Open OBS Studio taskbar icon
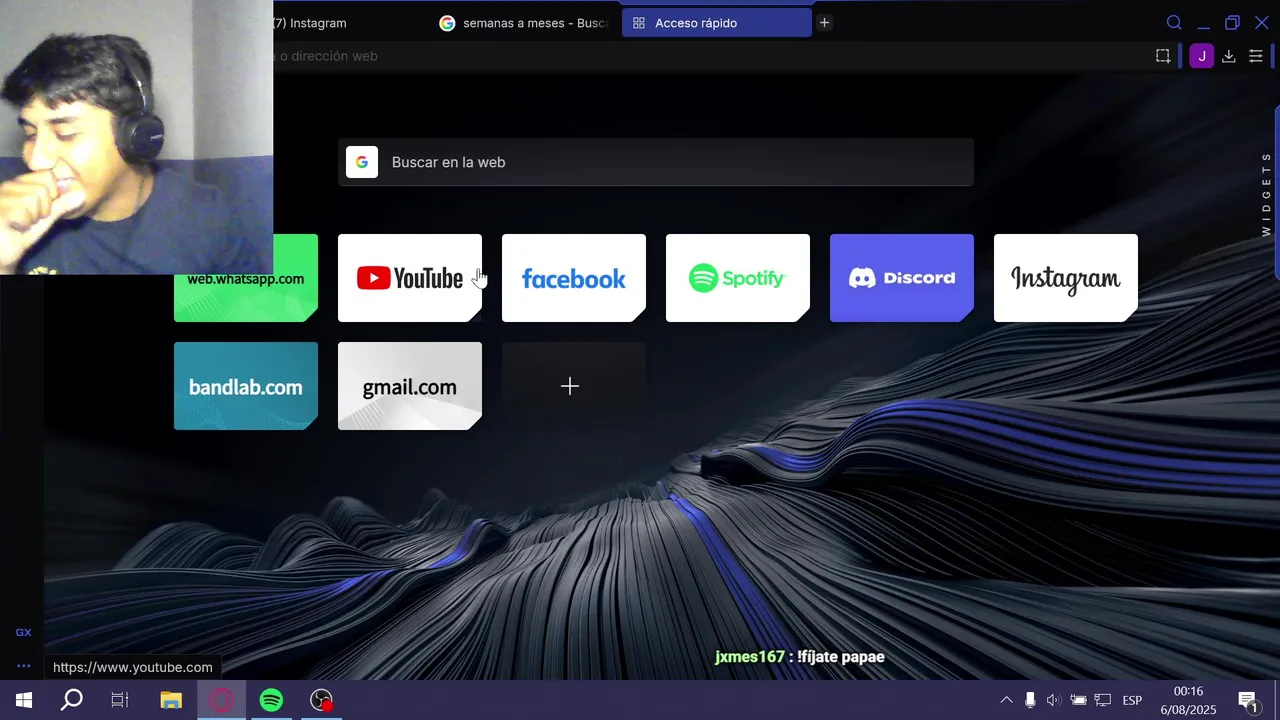 (321, 700)
